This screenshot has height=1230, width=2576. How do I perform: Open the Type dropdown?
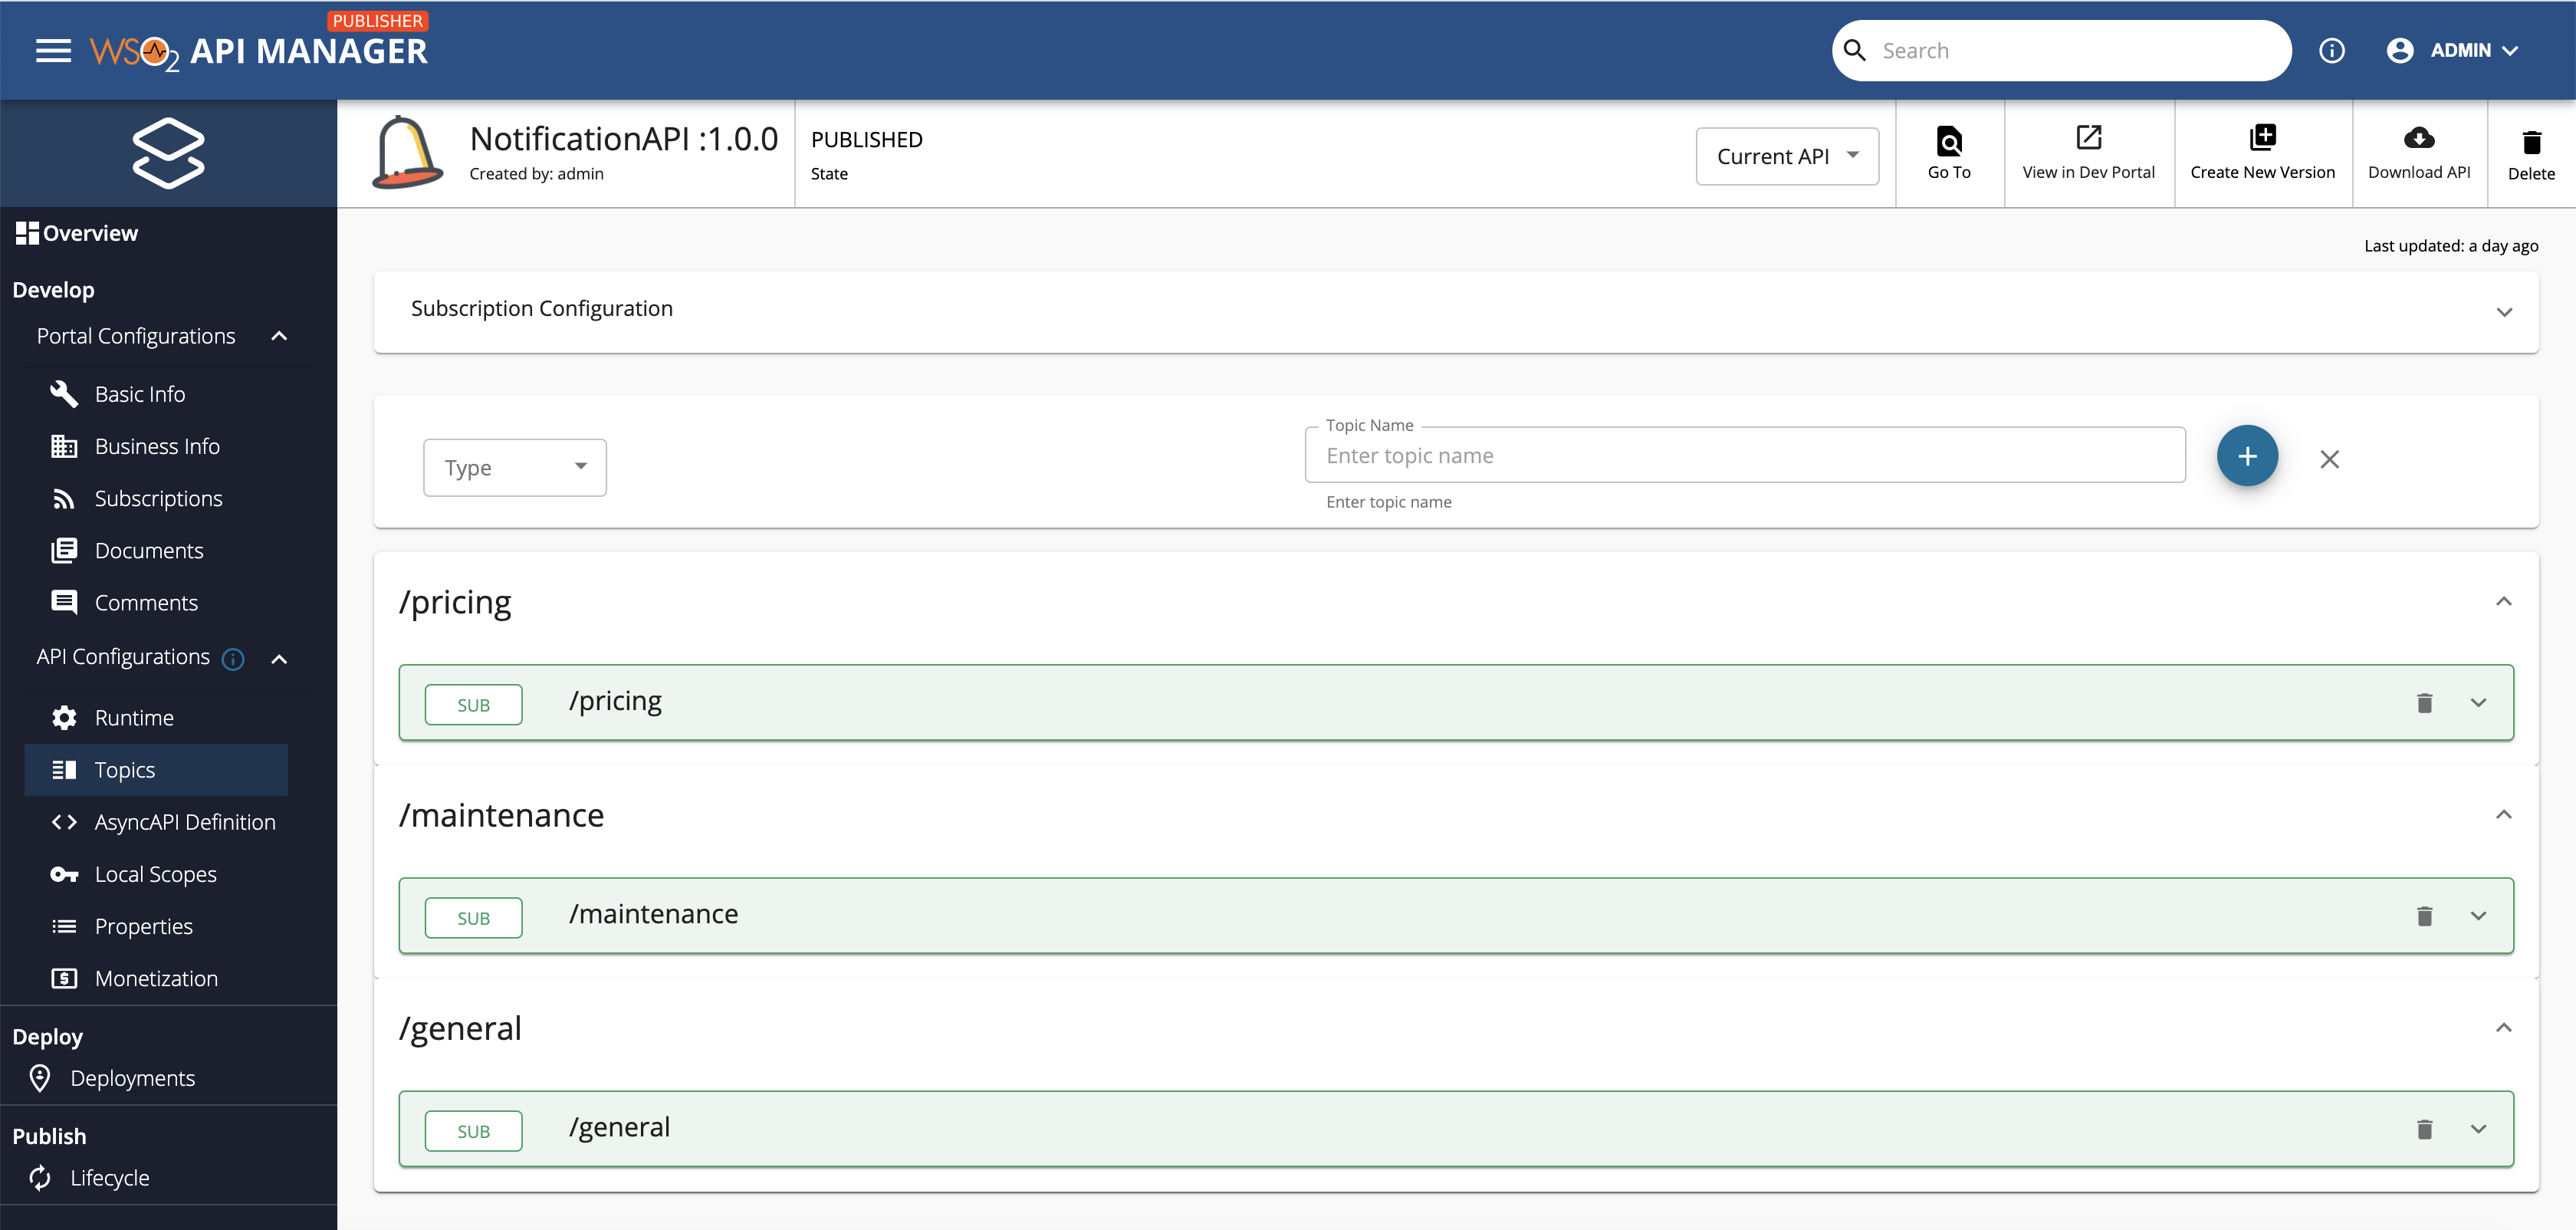514,466
